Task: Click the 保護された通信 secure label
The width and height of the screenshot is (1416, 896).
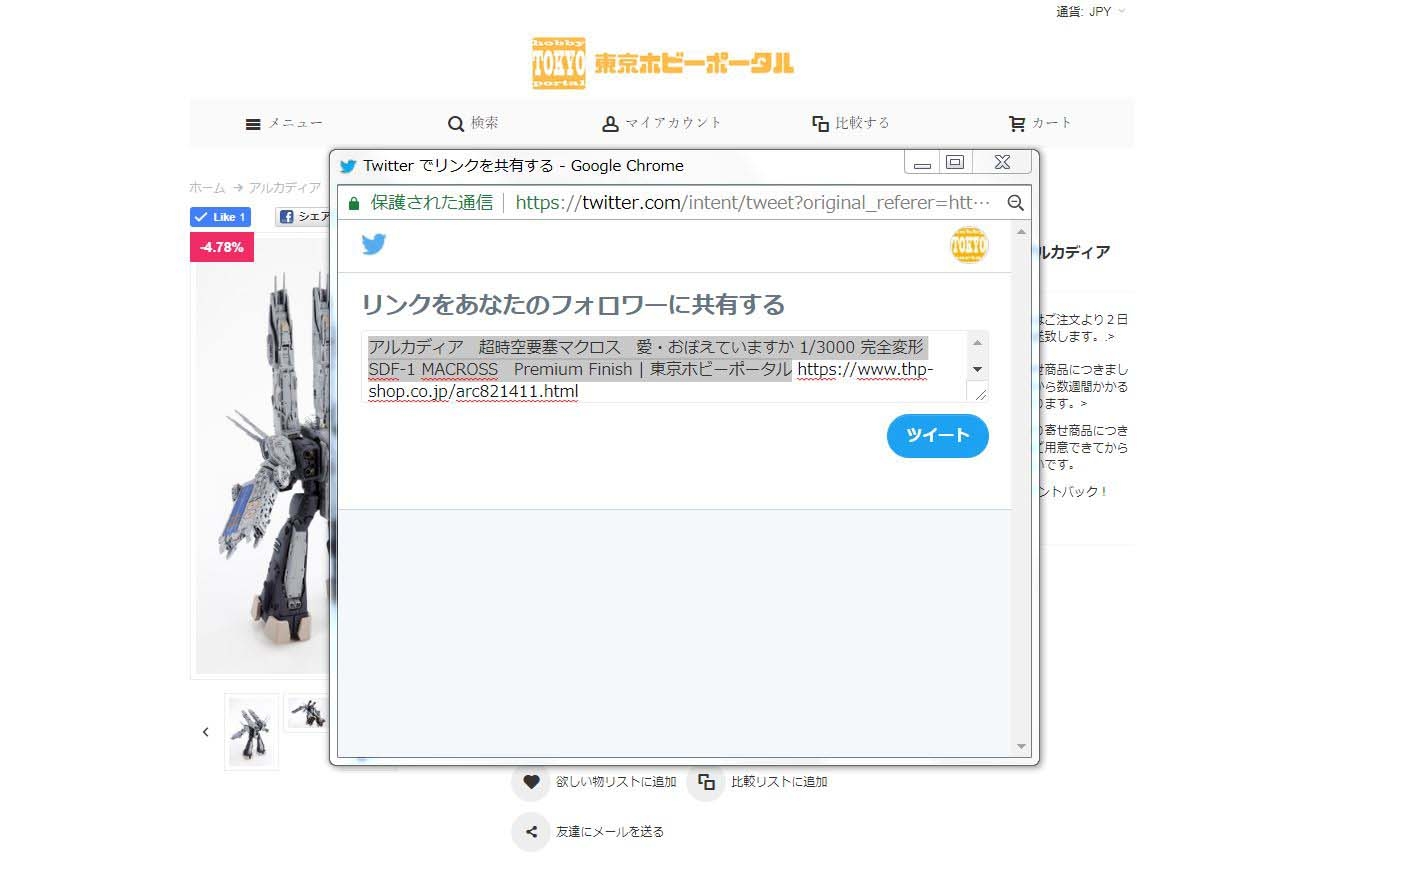Action: click(x=432, y=203)
